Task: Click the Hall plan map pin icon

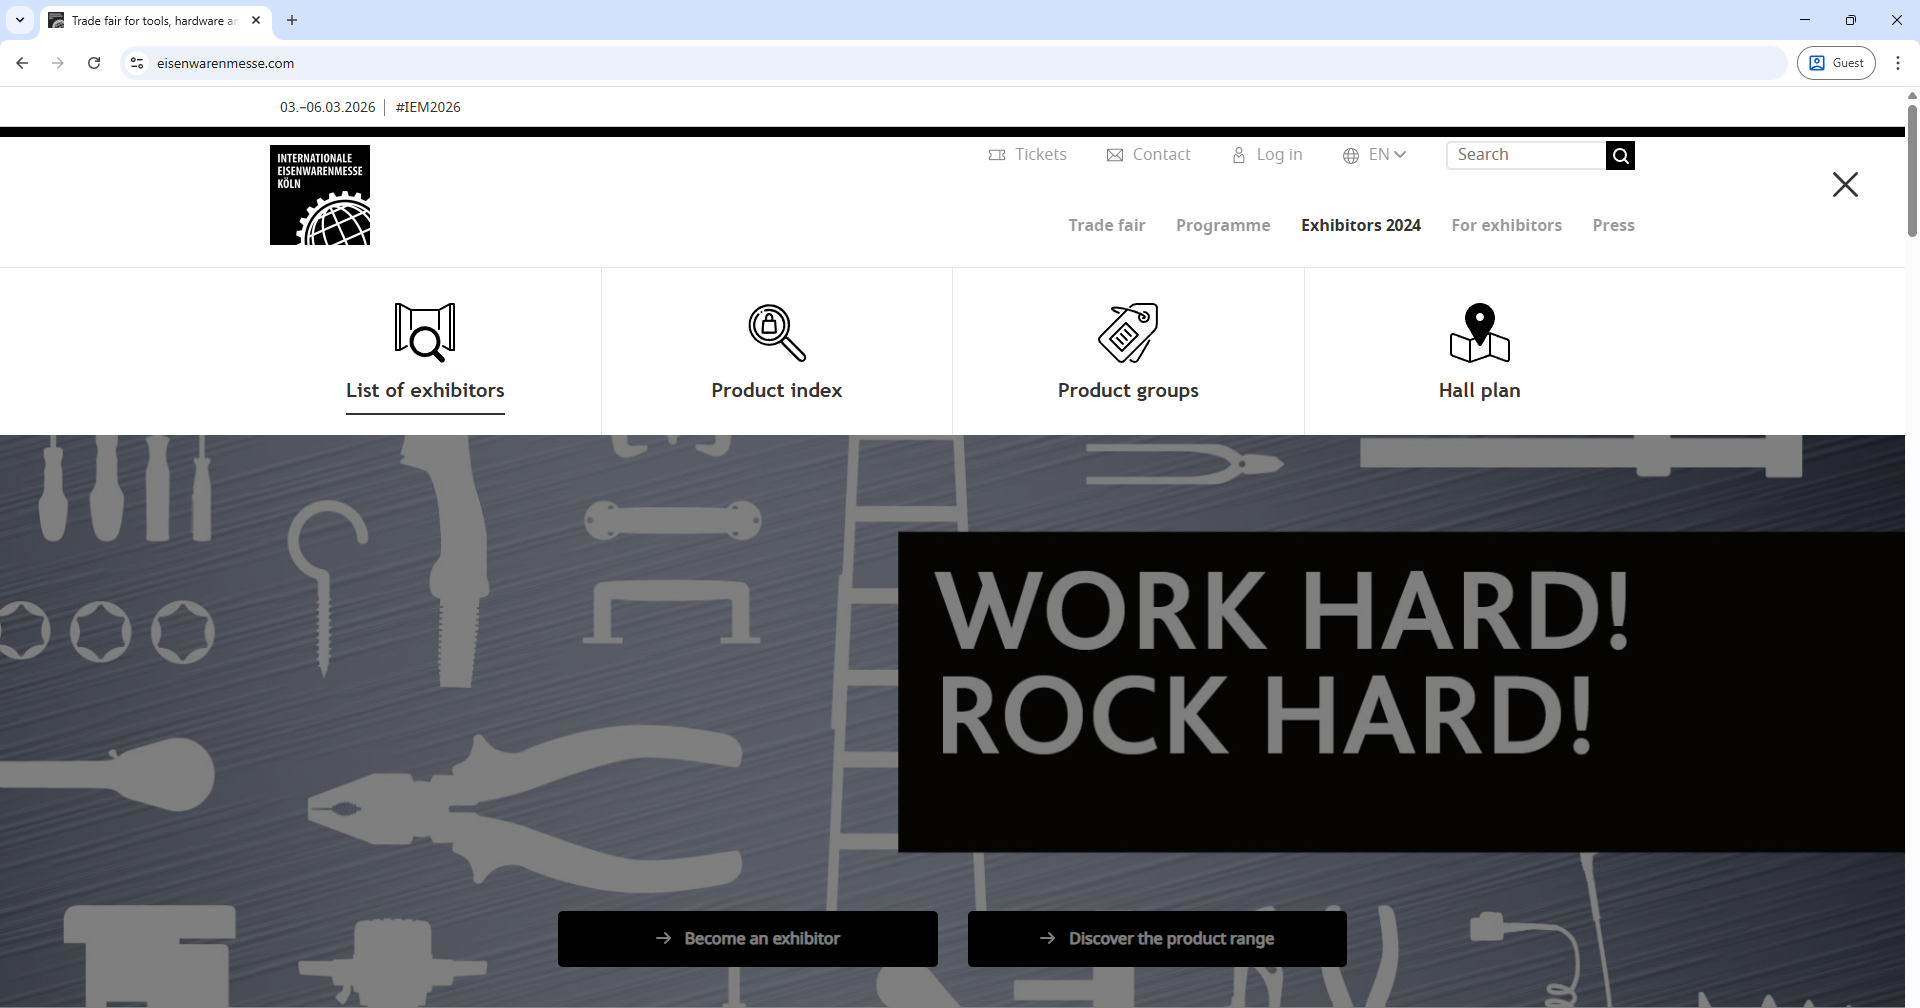Action: pyautogui.click(x=1479, y=332)
